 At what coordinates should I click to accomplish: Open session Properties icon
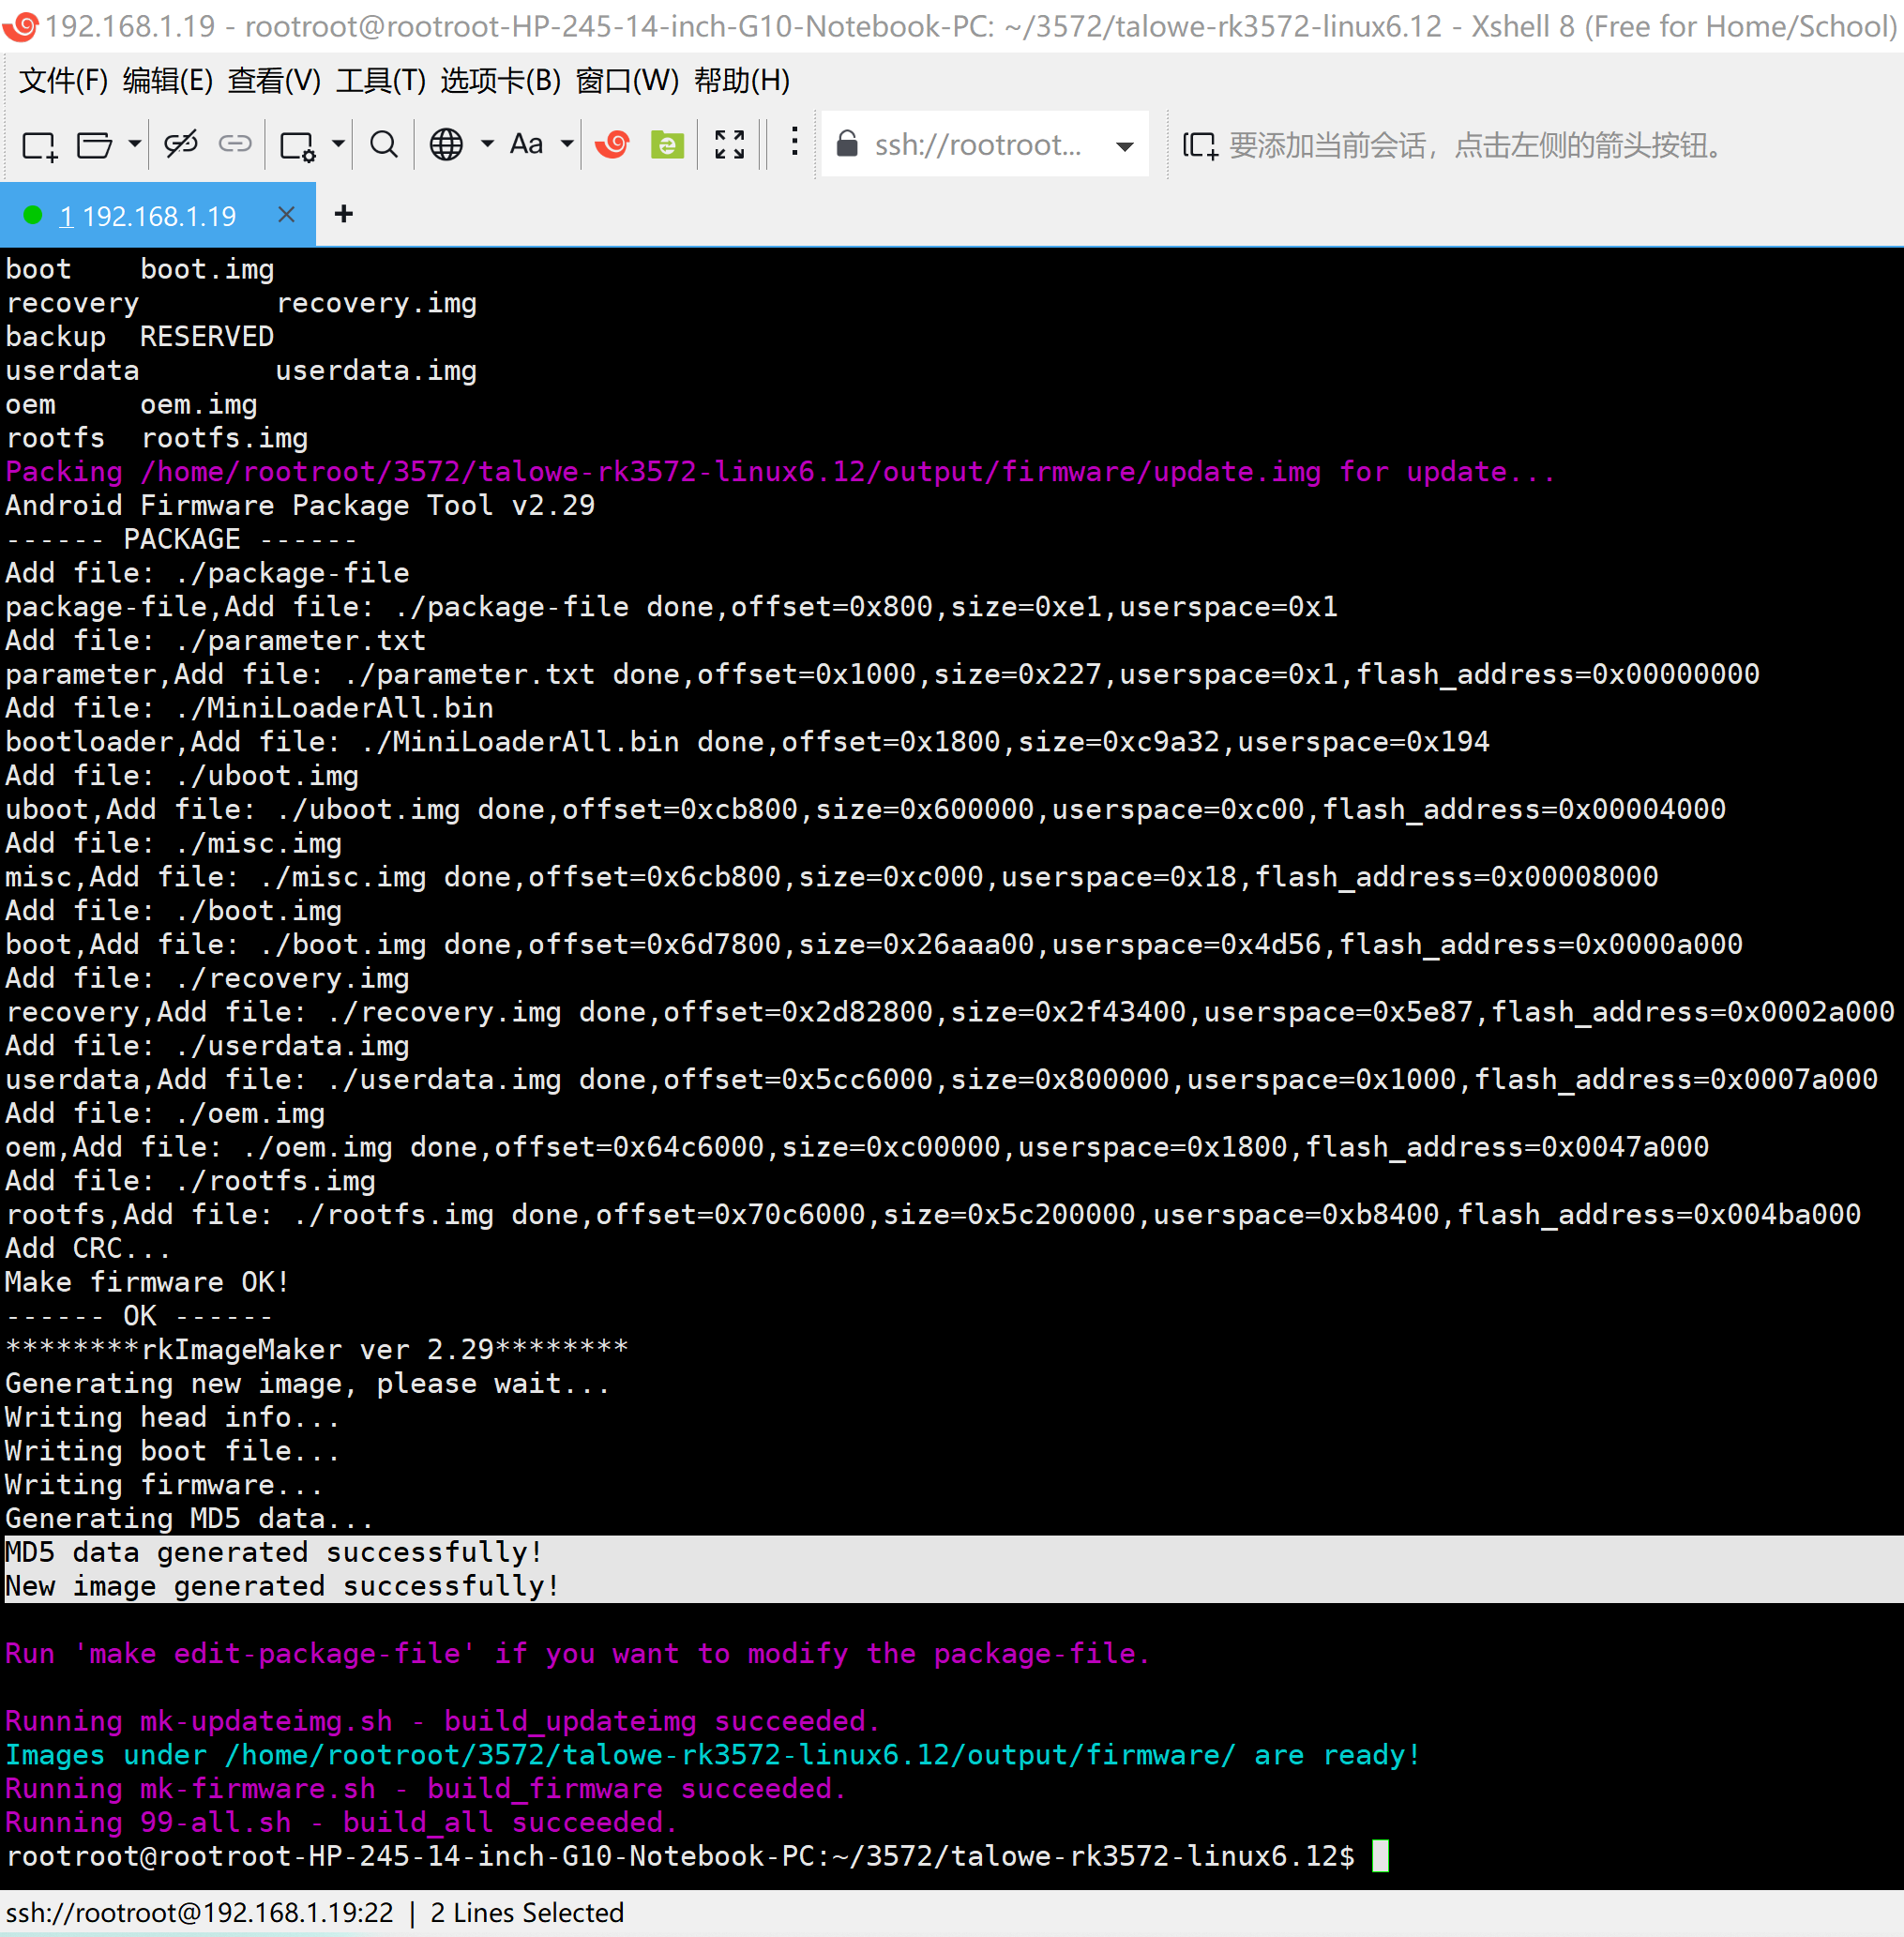click(297, 146)
